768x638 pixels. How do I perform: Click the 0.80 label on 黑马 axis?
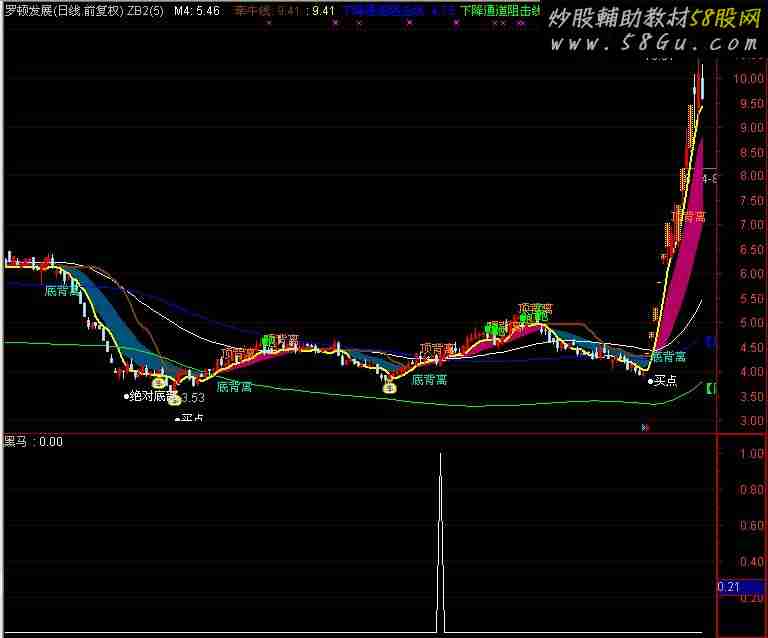click(751, 490)
